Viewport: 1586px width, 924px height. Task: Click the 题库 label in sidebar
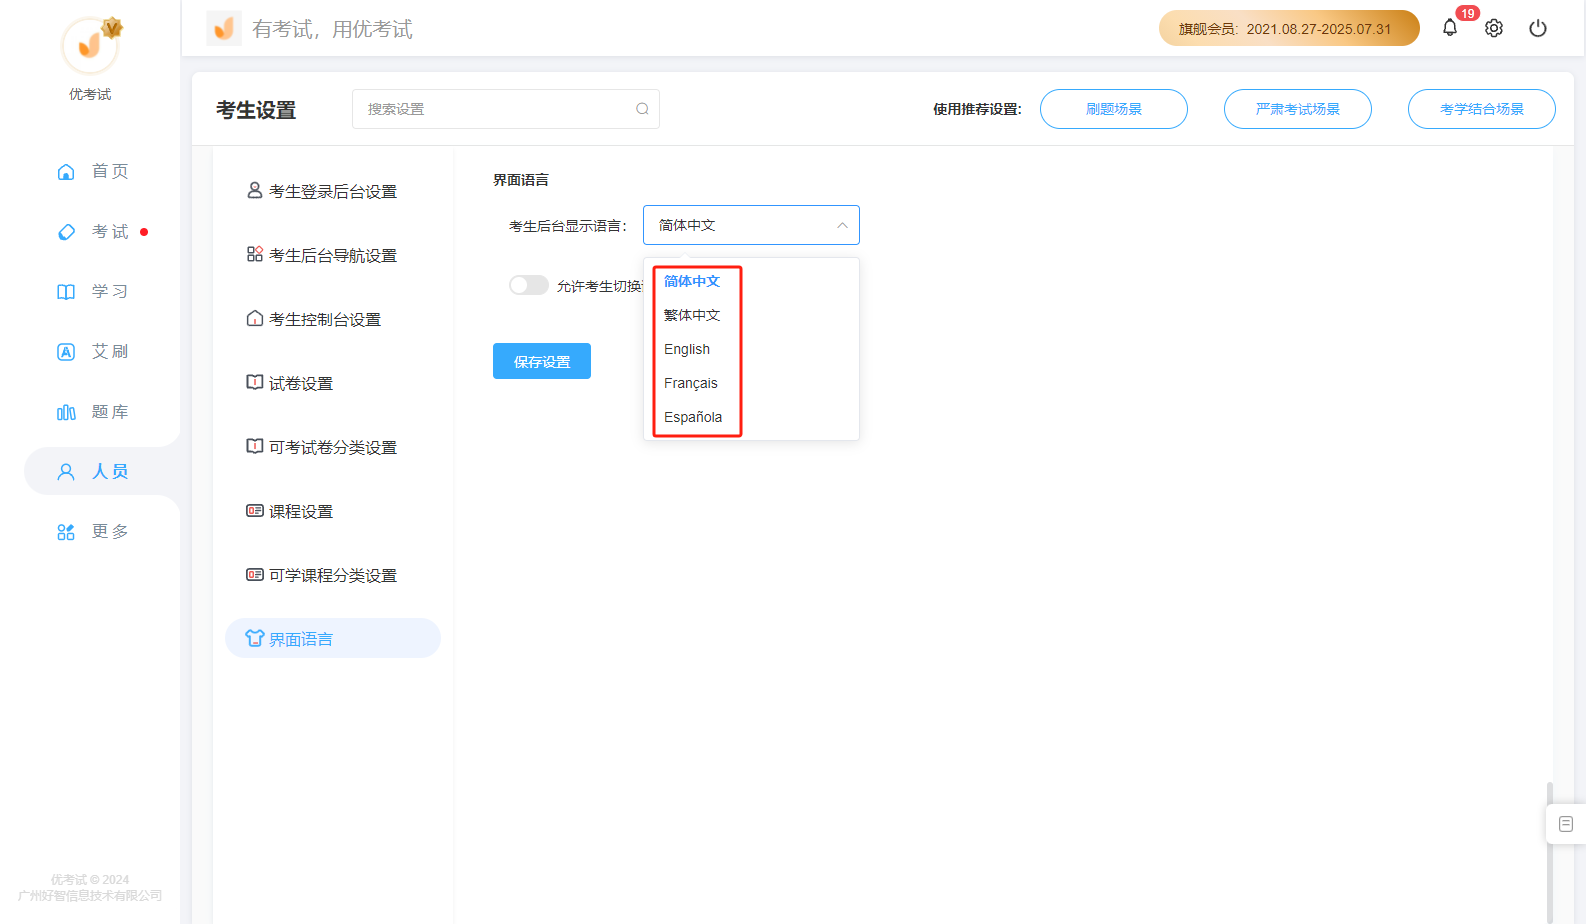(110, 412)
